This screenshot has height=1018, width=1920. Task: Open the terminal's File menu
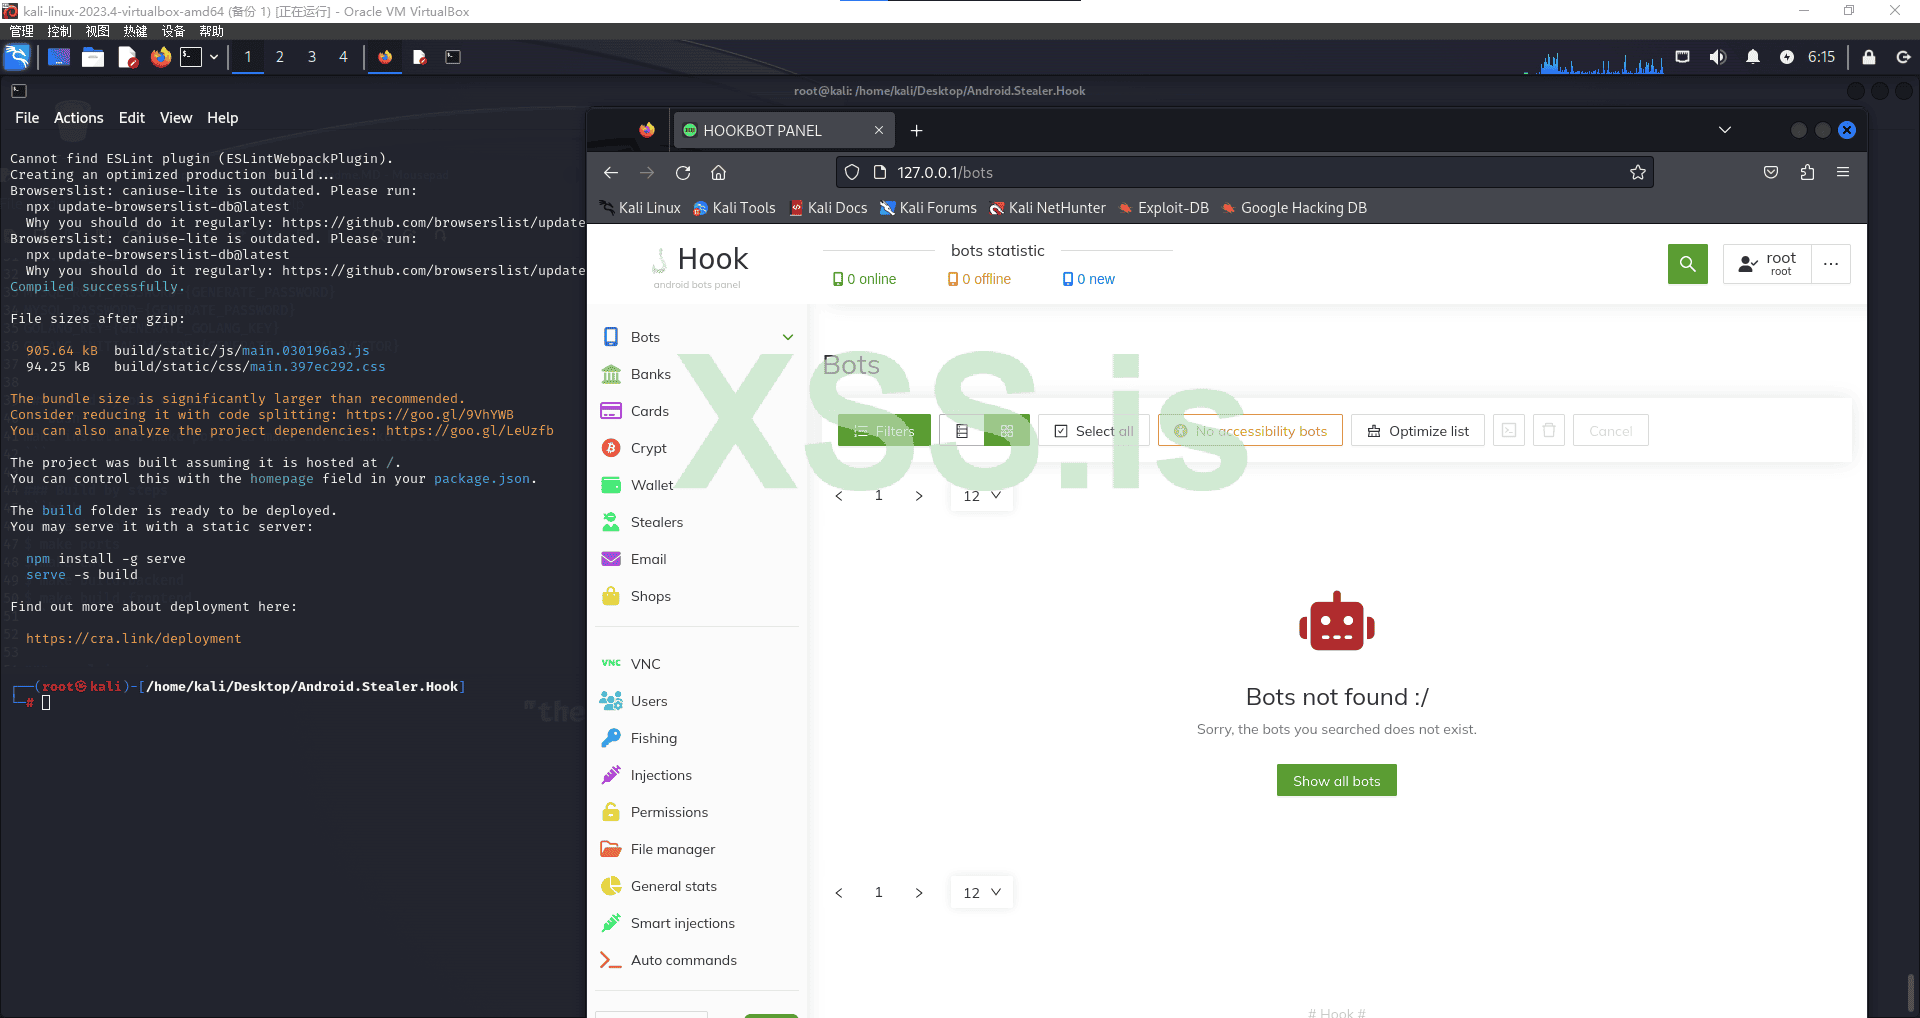click(27, 118)
